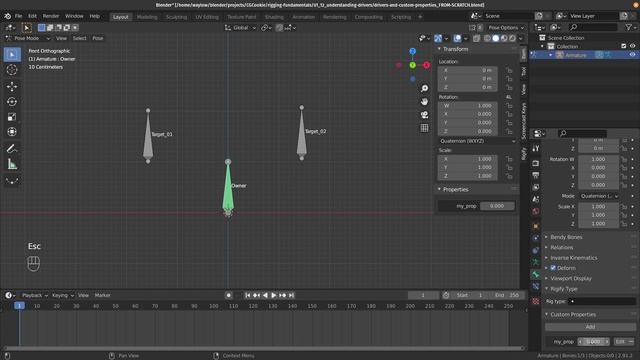The height and width of the screenshot is (360, 640).
Task: Open Quaternion (WXYZ) rotation mode dropdown
Action: (x=477, y=141)
